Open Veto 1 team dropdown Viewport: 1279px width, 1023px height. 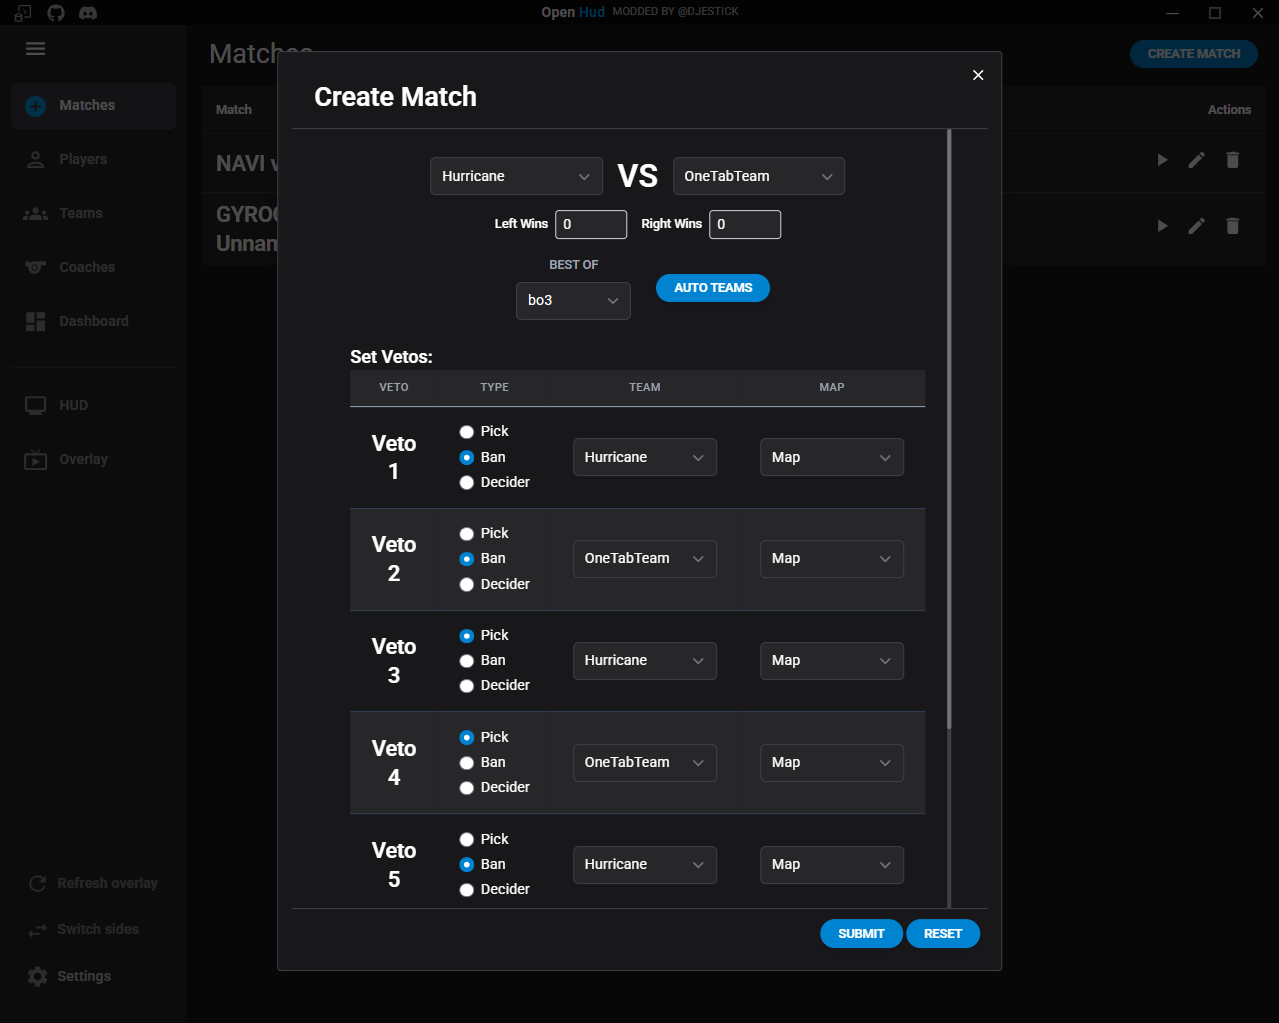point(645,458)
